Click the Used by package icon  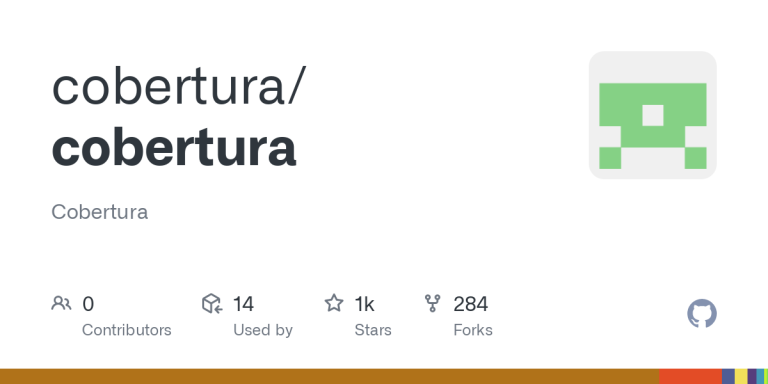(212, 304)
